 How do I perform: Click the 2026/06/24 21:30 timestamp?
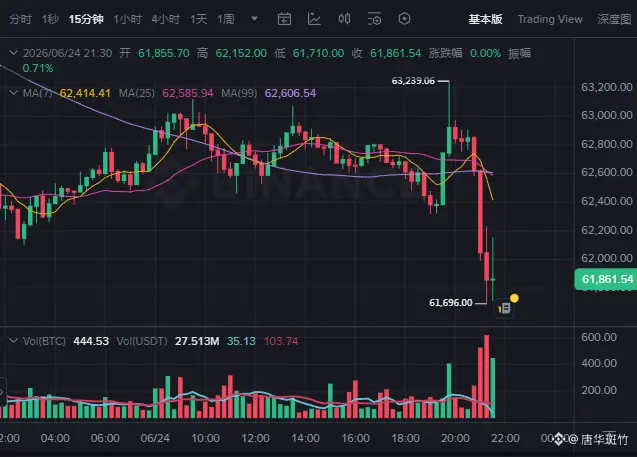point(67,53)
